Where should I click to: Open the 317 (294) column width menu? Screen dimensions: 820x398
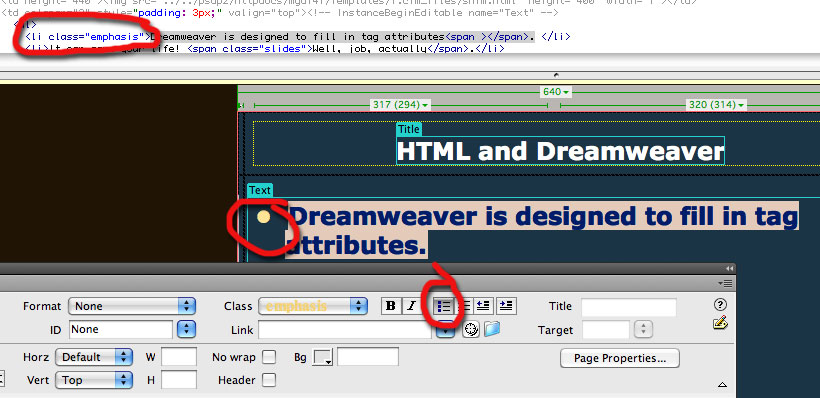400,105
